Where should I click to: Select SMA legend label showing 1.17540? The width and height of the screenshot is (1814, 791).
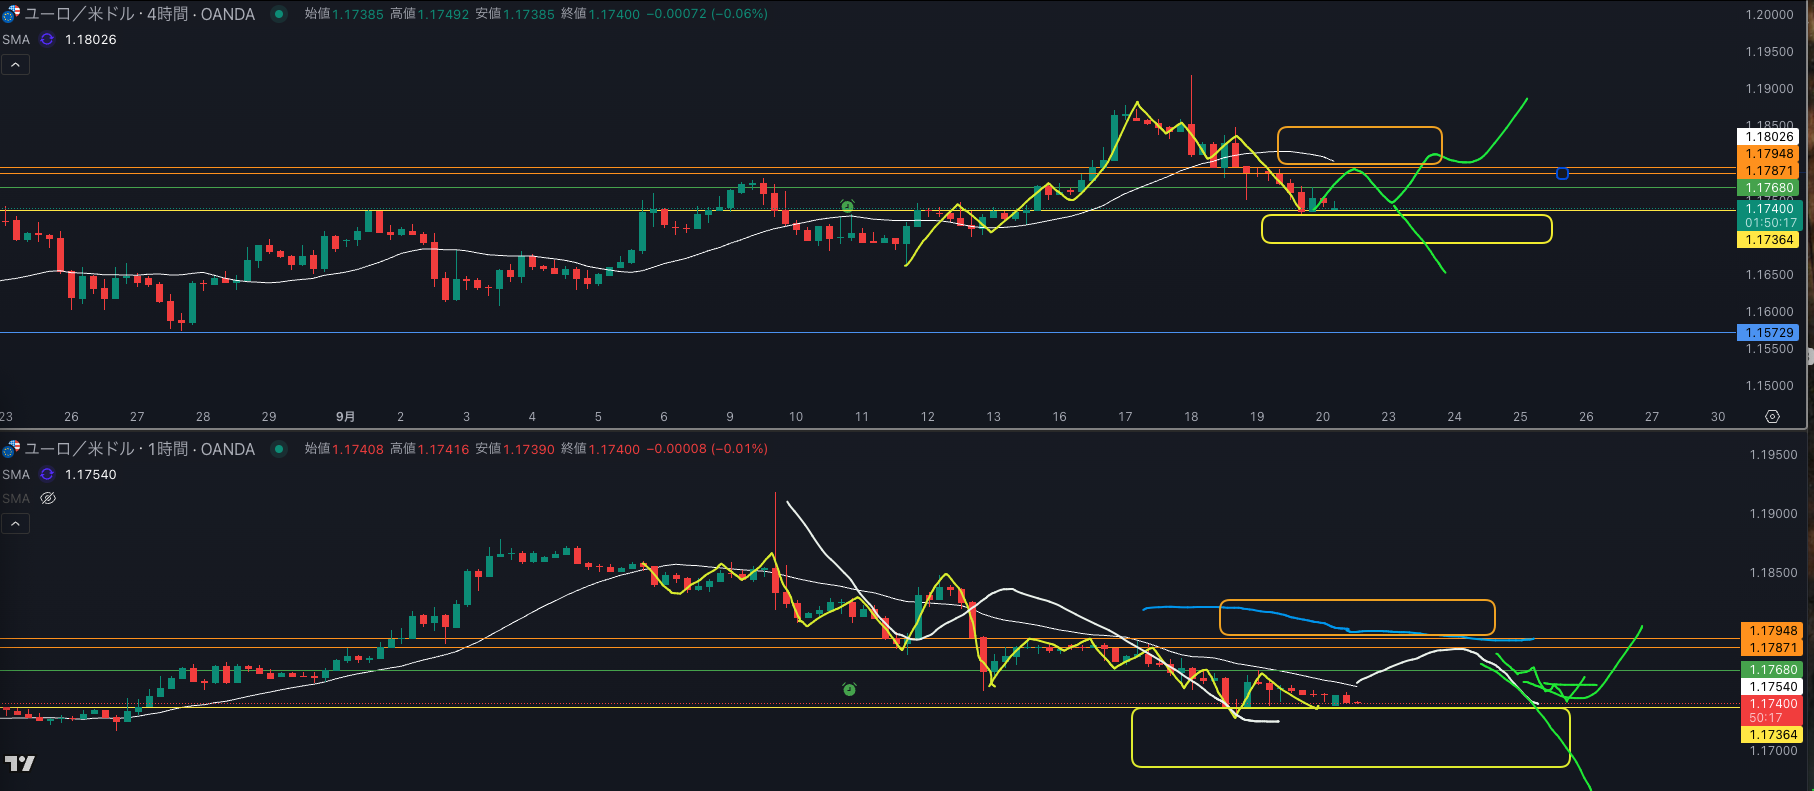pos(16,474)
